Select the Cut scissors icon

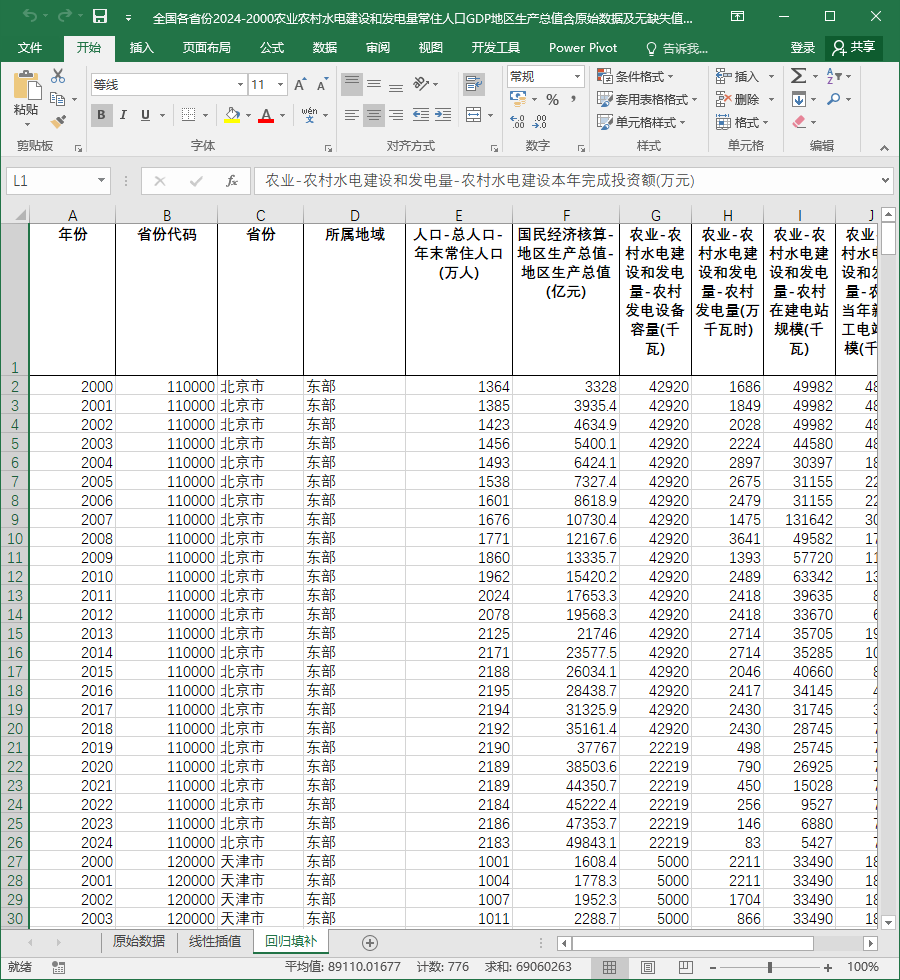(58, 76)
